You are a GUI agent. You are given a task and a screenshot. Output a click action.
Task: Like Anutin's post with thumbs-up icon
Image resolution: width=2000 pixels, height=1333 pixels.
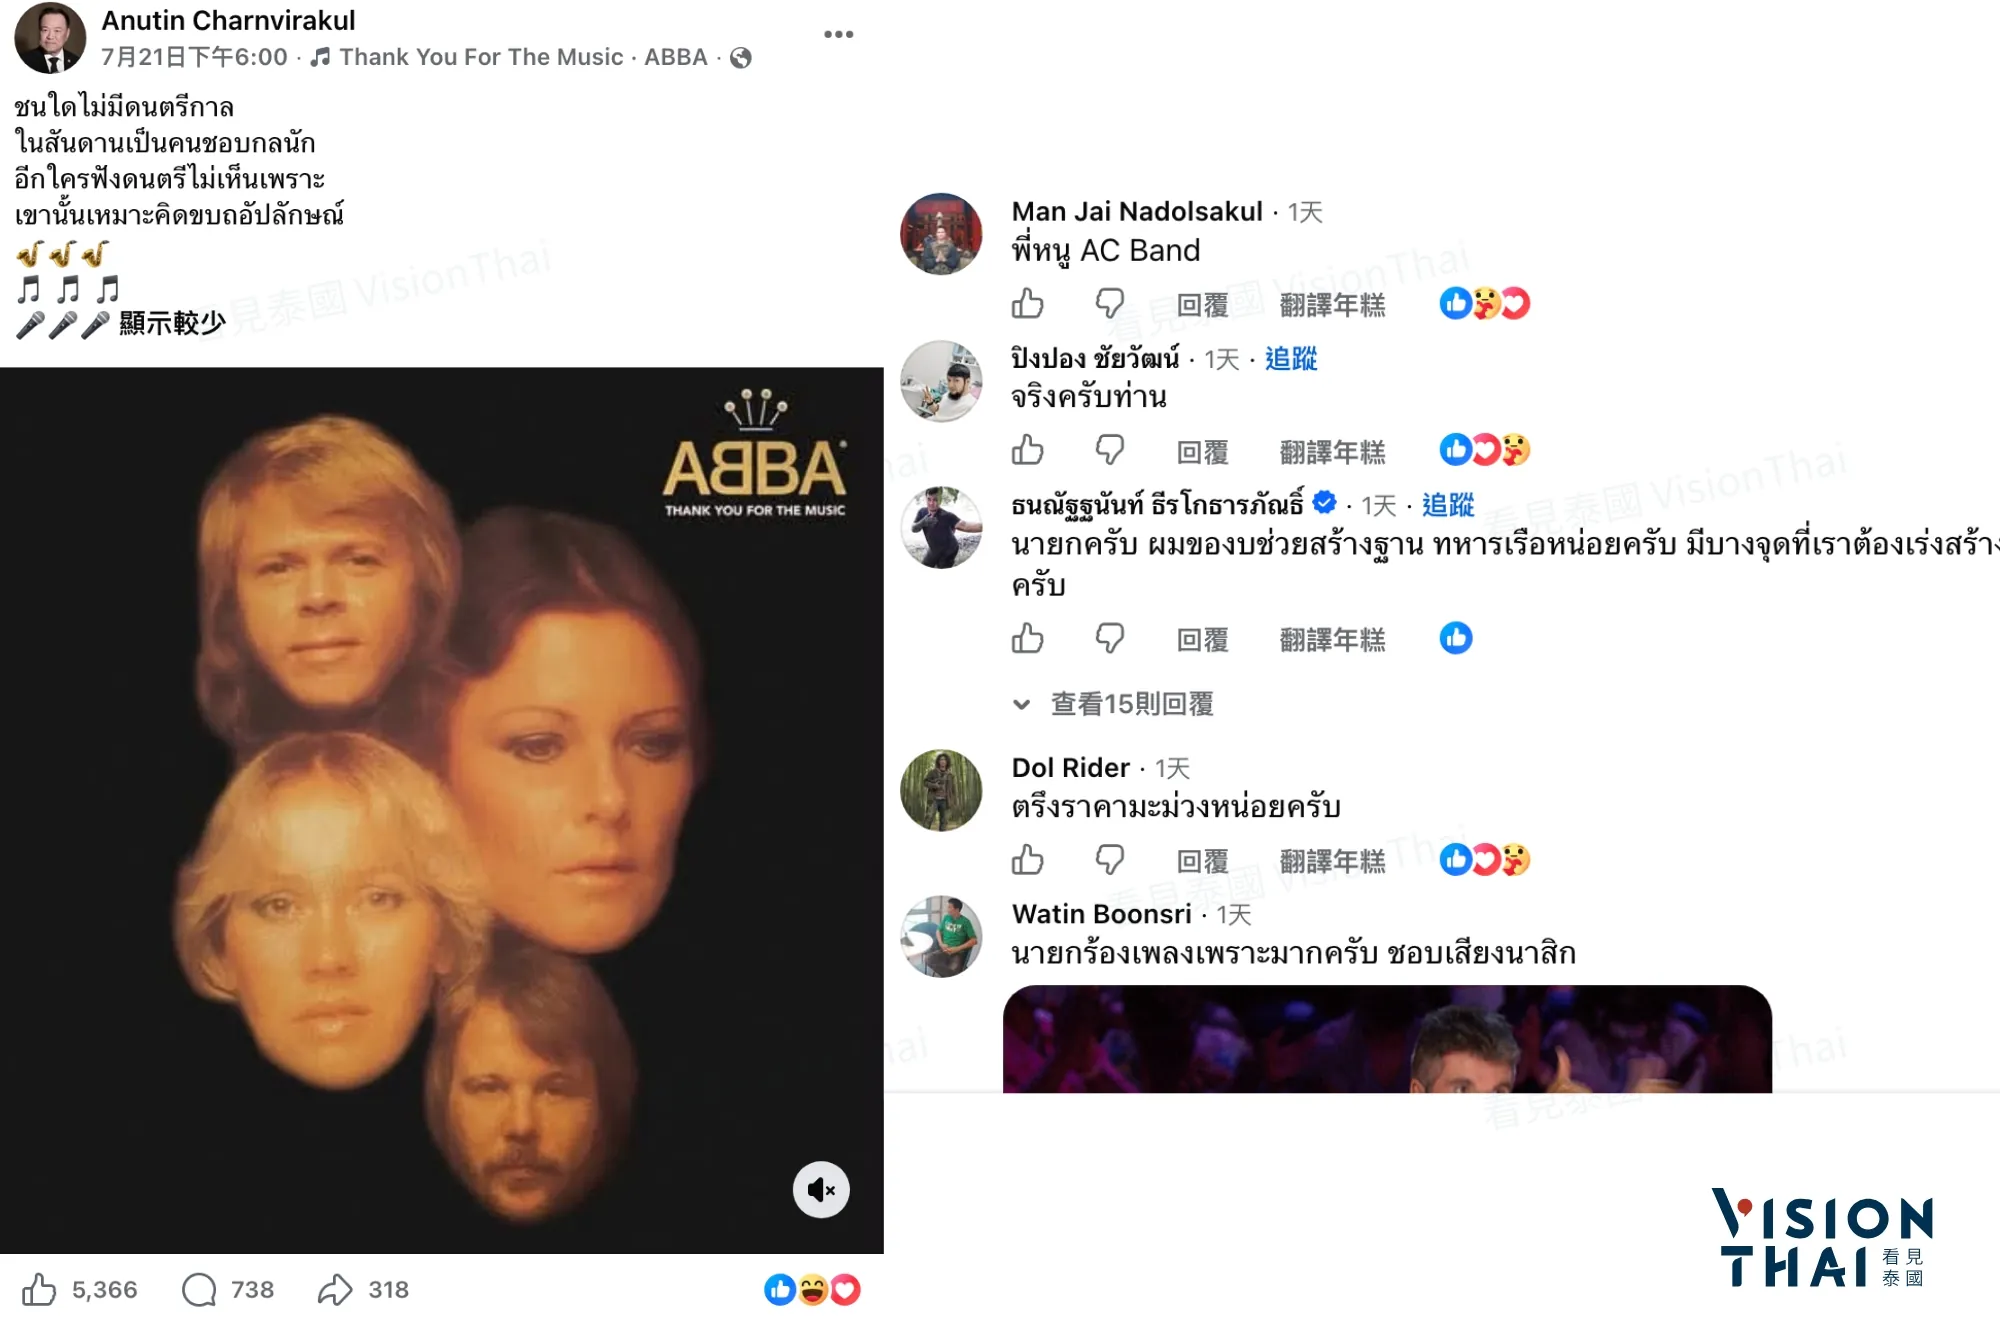[40, 1289]
